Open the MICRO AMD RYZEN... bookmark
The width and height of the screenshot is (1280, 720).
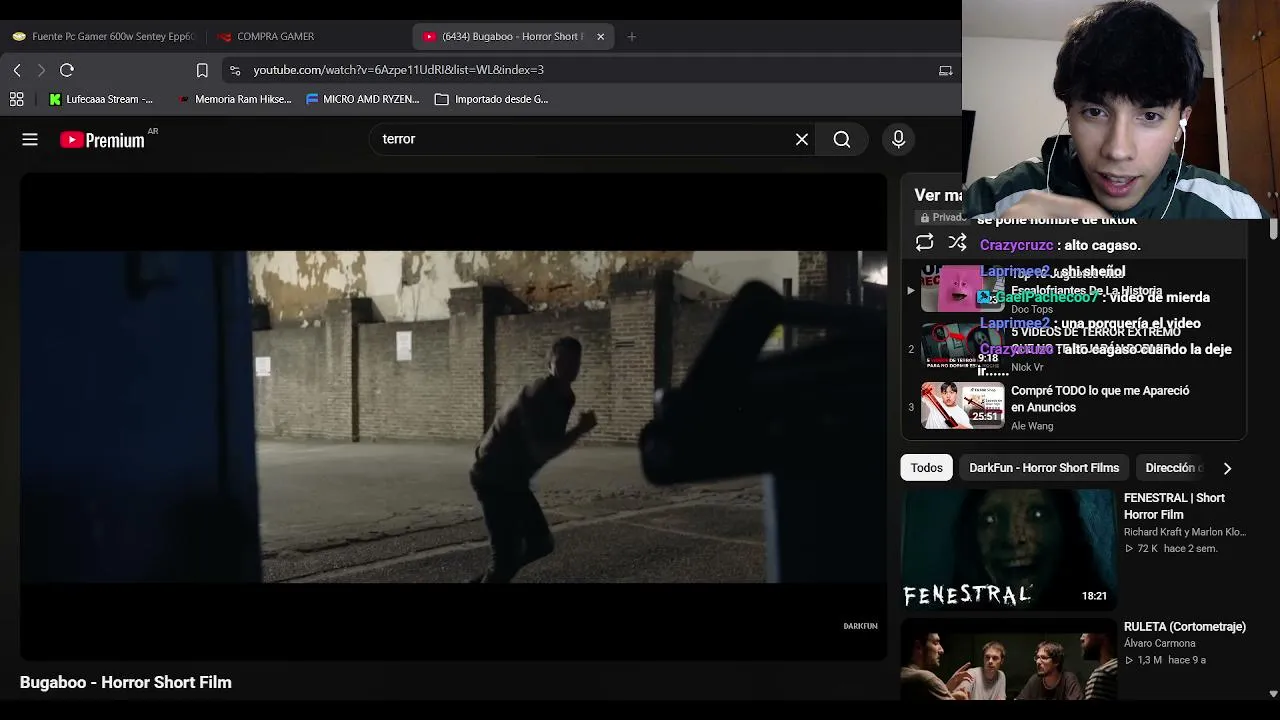363,99
